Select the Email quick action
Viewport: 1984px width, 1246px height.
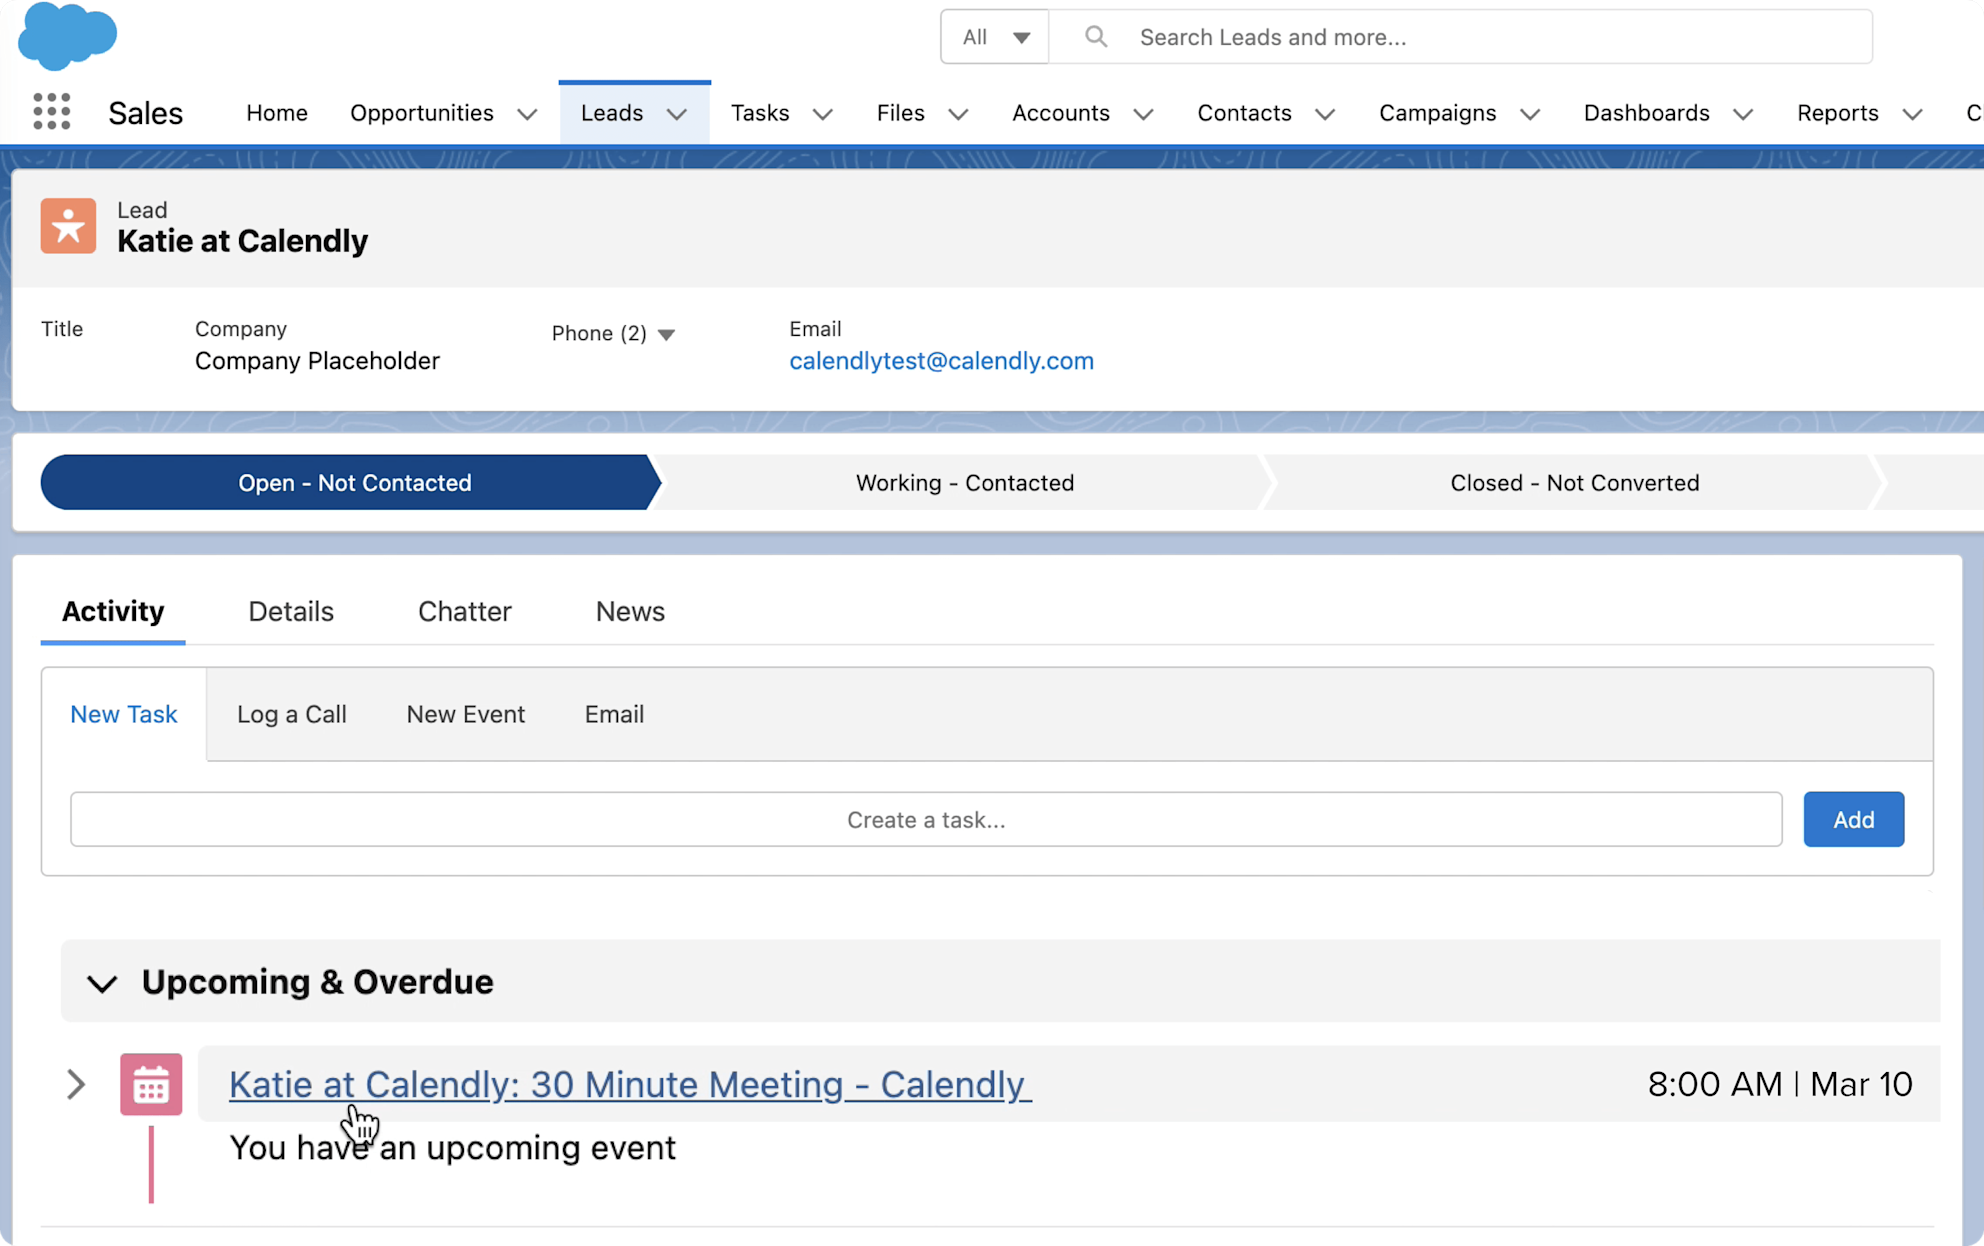(613, 714)
